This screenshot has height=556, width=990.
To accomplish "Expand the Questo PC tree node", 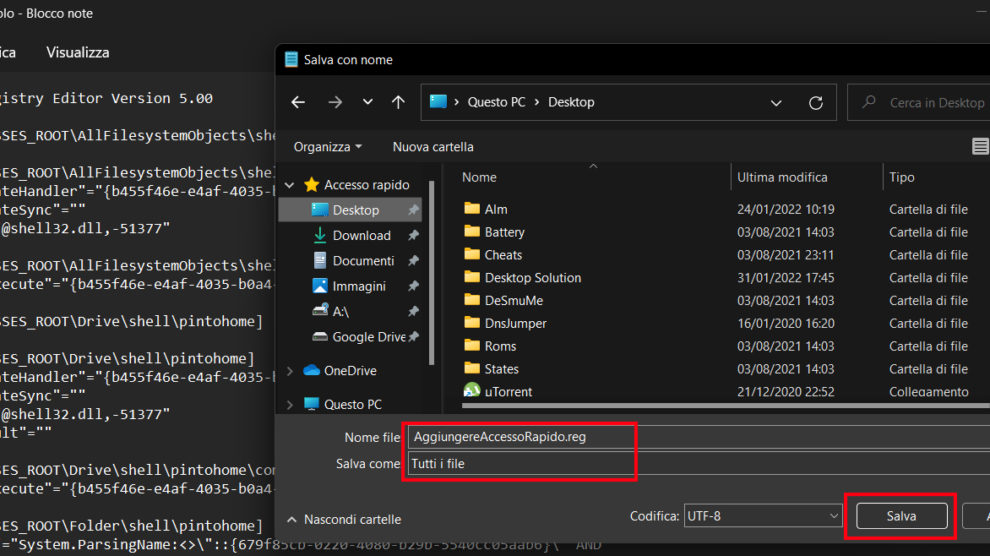I will click(x=290, y=405).
